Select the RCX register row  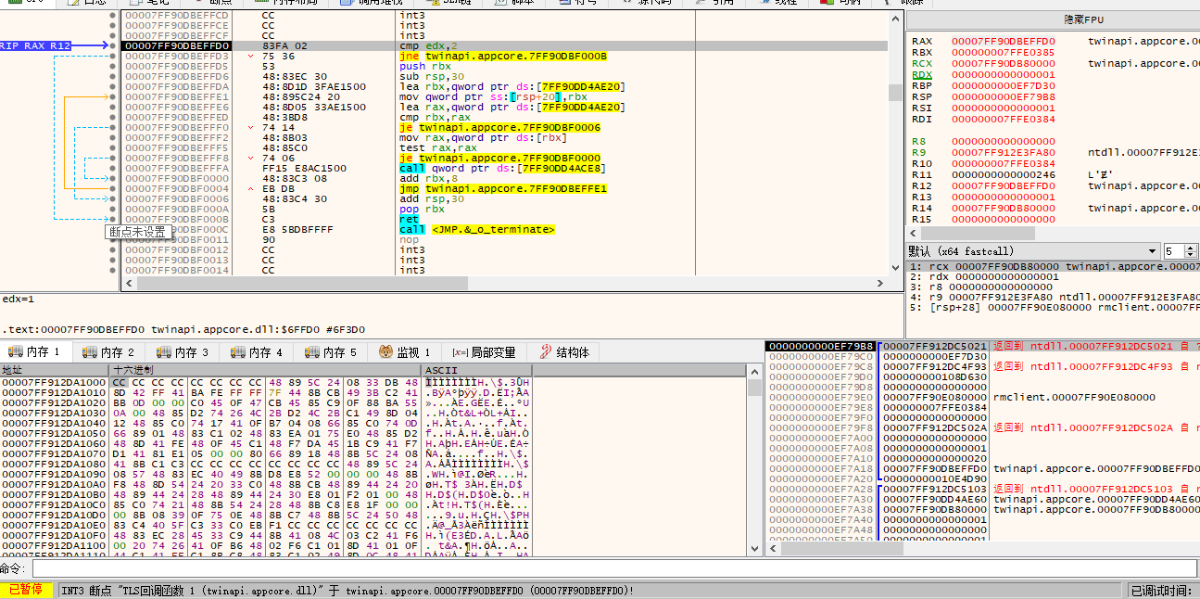point(1055,63)
